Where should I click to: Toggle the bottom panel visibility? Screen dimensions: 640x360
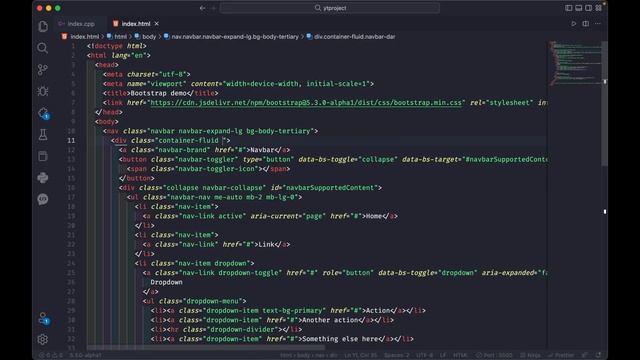[x=579, y=8]
